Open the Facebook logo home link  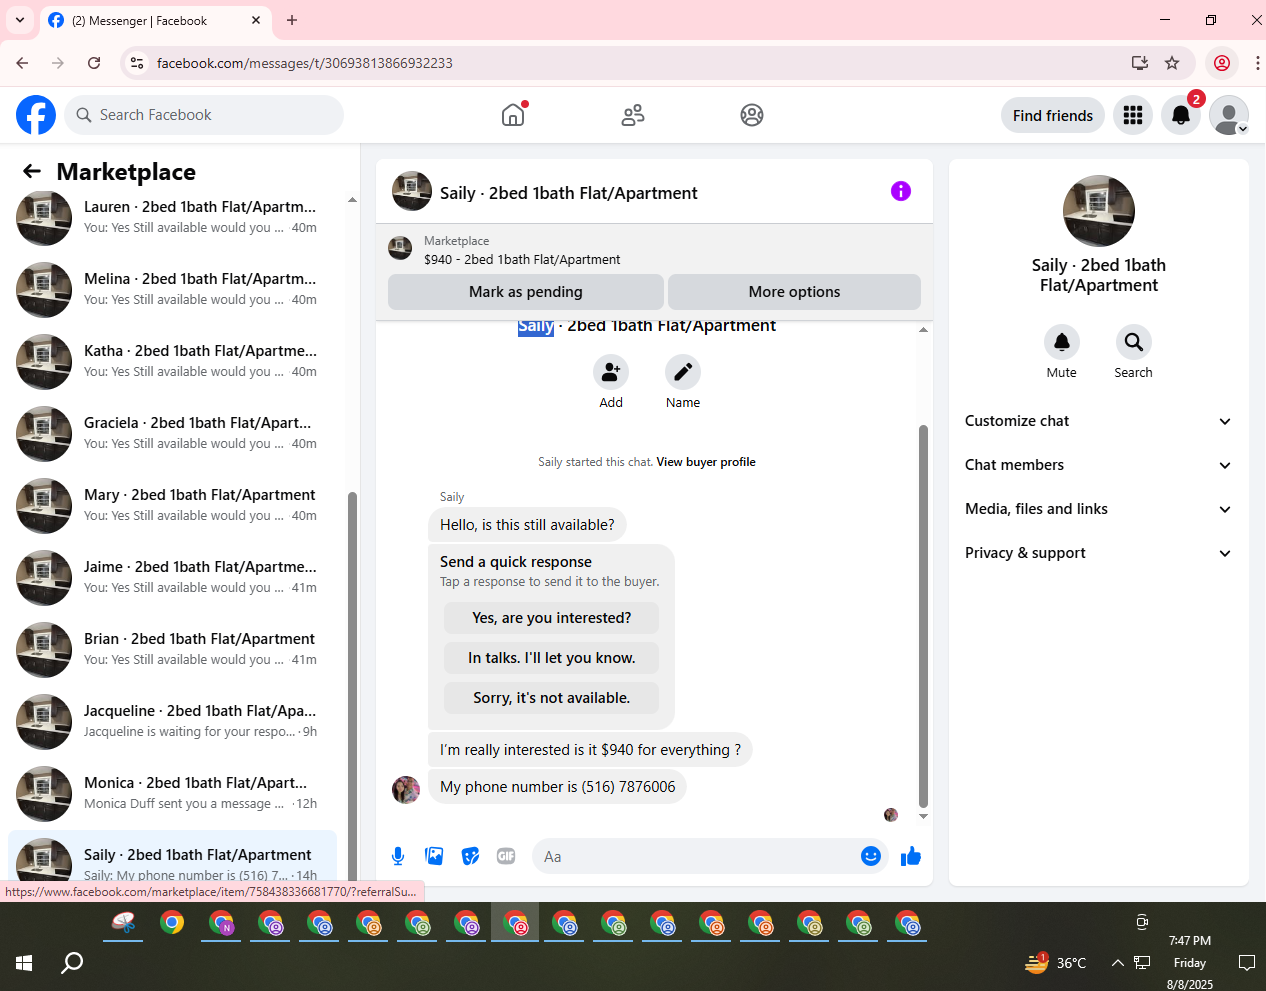[36, 115]
